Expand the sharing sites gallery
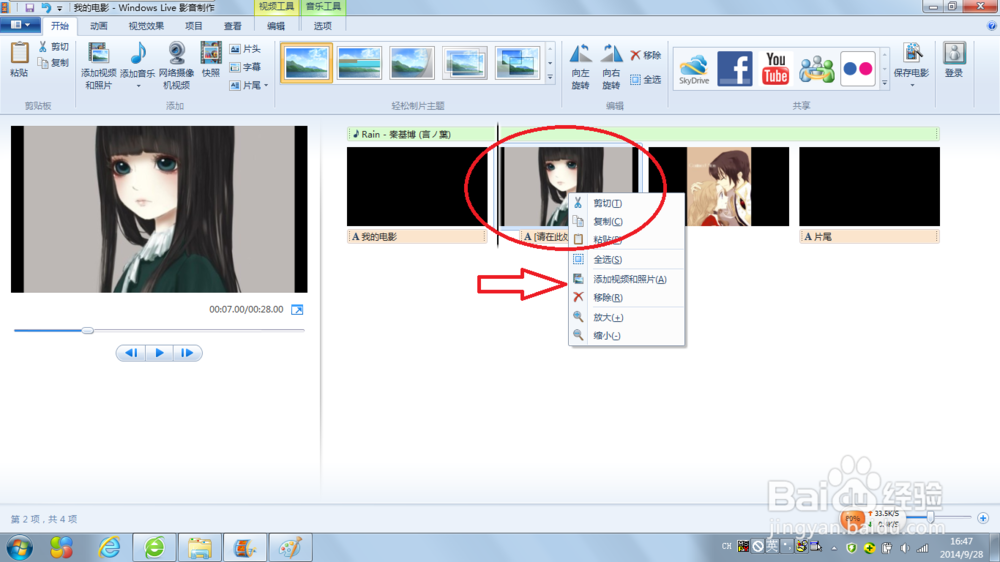This screenshot has height=562, width=1000. [885, 82]
